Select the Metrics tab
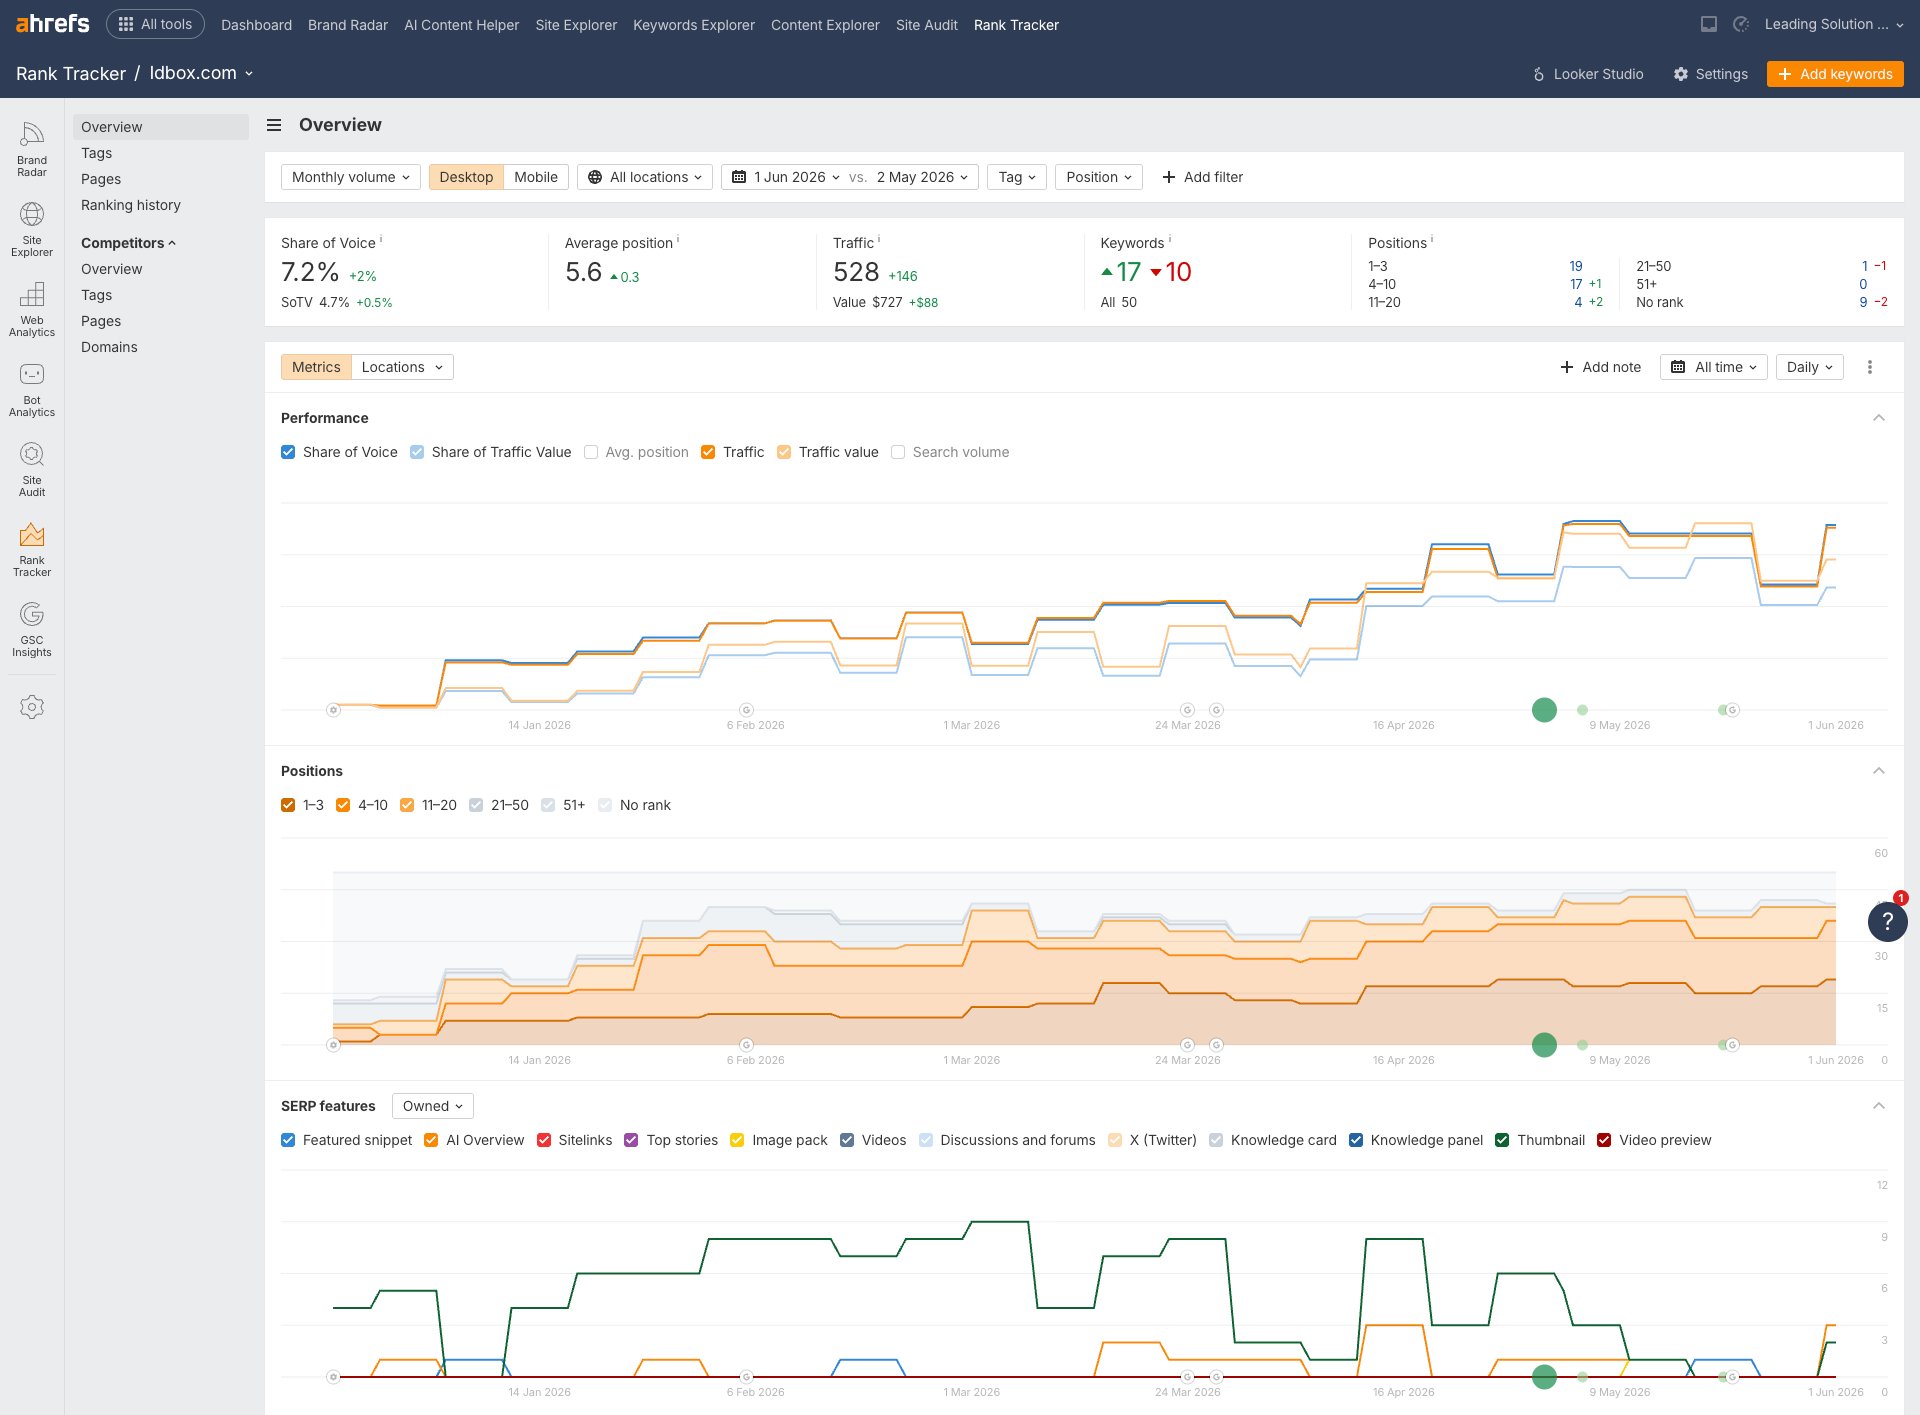1920x1415 pixels. [x=316, y=367]
